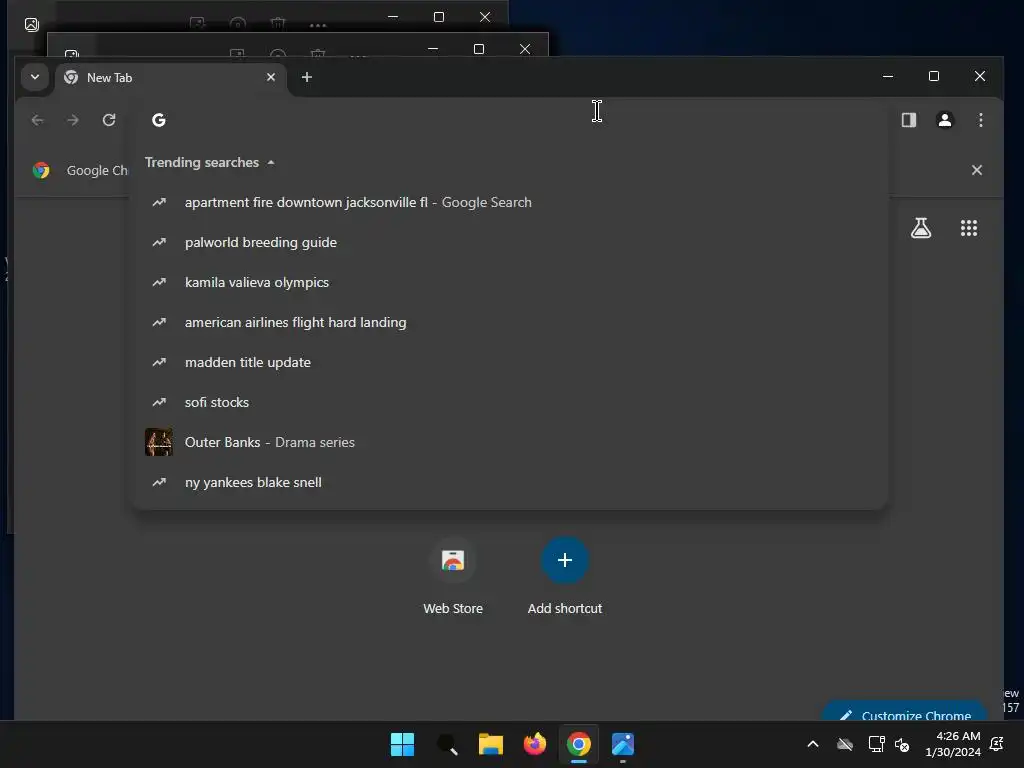Open the Chrome three-dot menu
Screen dimensions: 1024x768
pyautogui.click(x=980, y=120)
